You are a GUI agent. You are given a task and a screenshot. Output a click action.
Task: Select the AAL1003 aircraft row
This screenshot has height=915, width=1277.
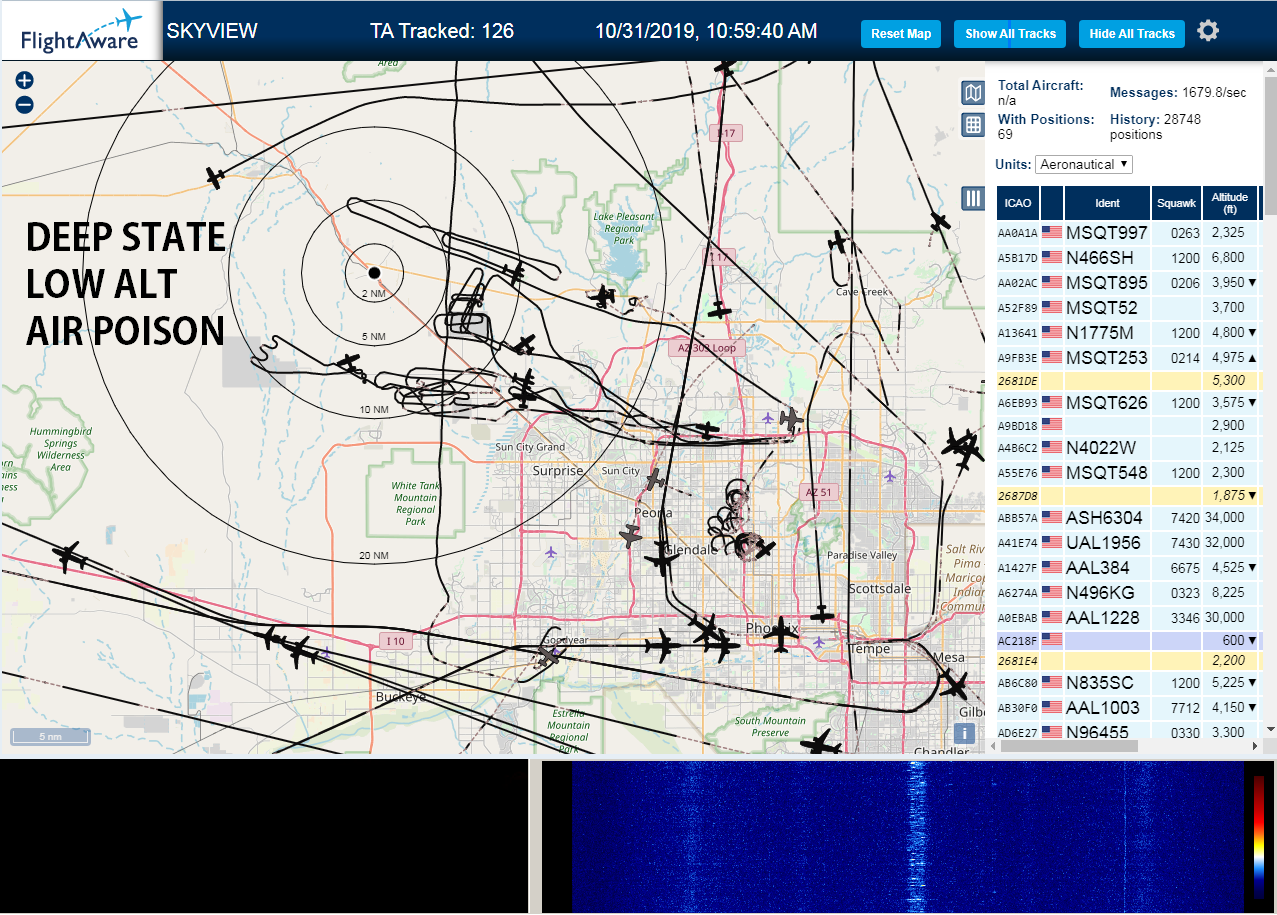[x=1128, y=707]
